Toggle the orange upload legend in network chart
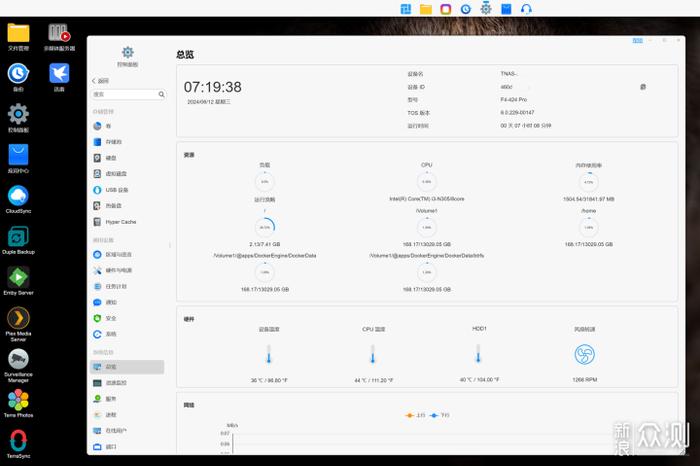Screen dimensions: 700x466 click(415, 415)
